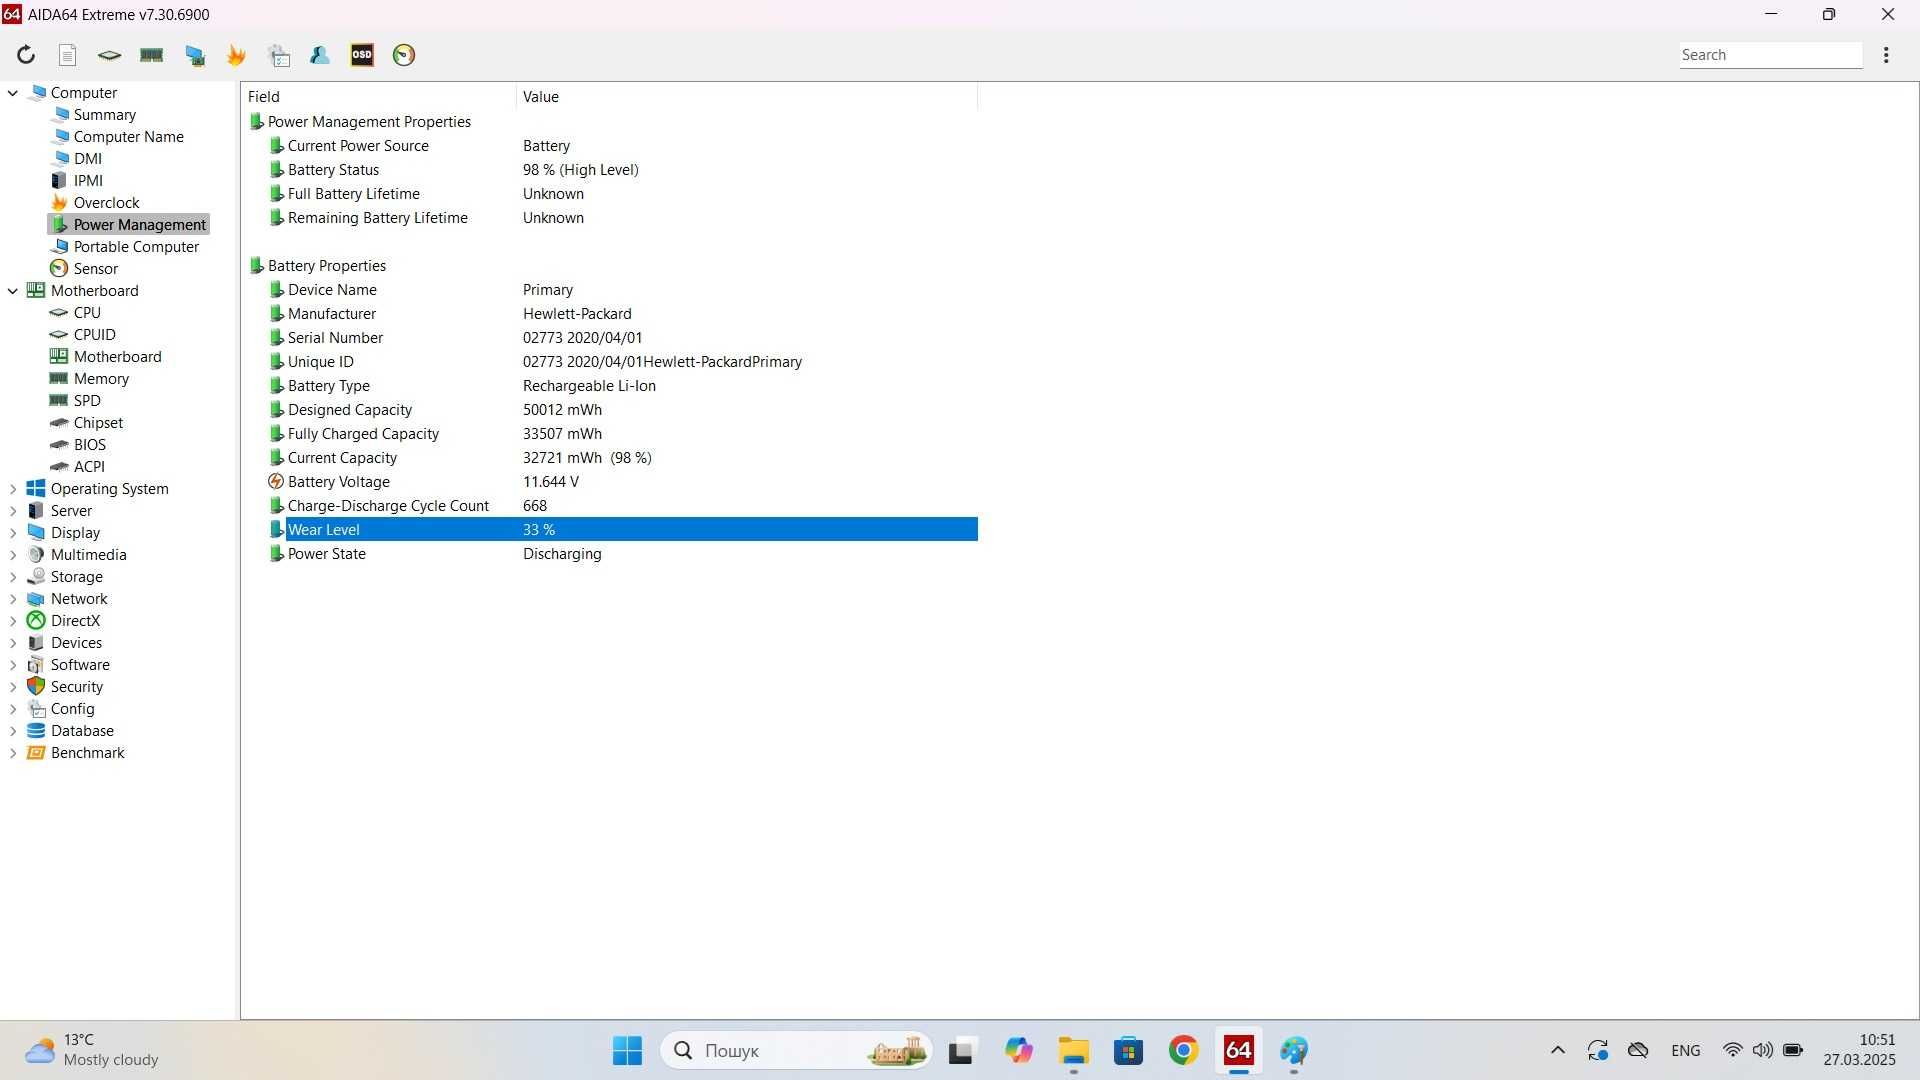The height and width of the screenshot is (1080, 1920).
Task: Click the CPU chip toolbar icon
Action: pos(110,55)
